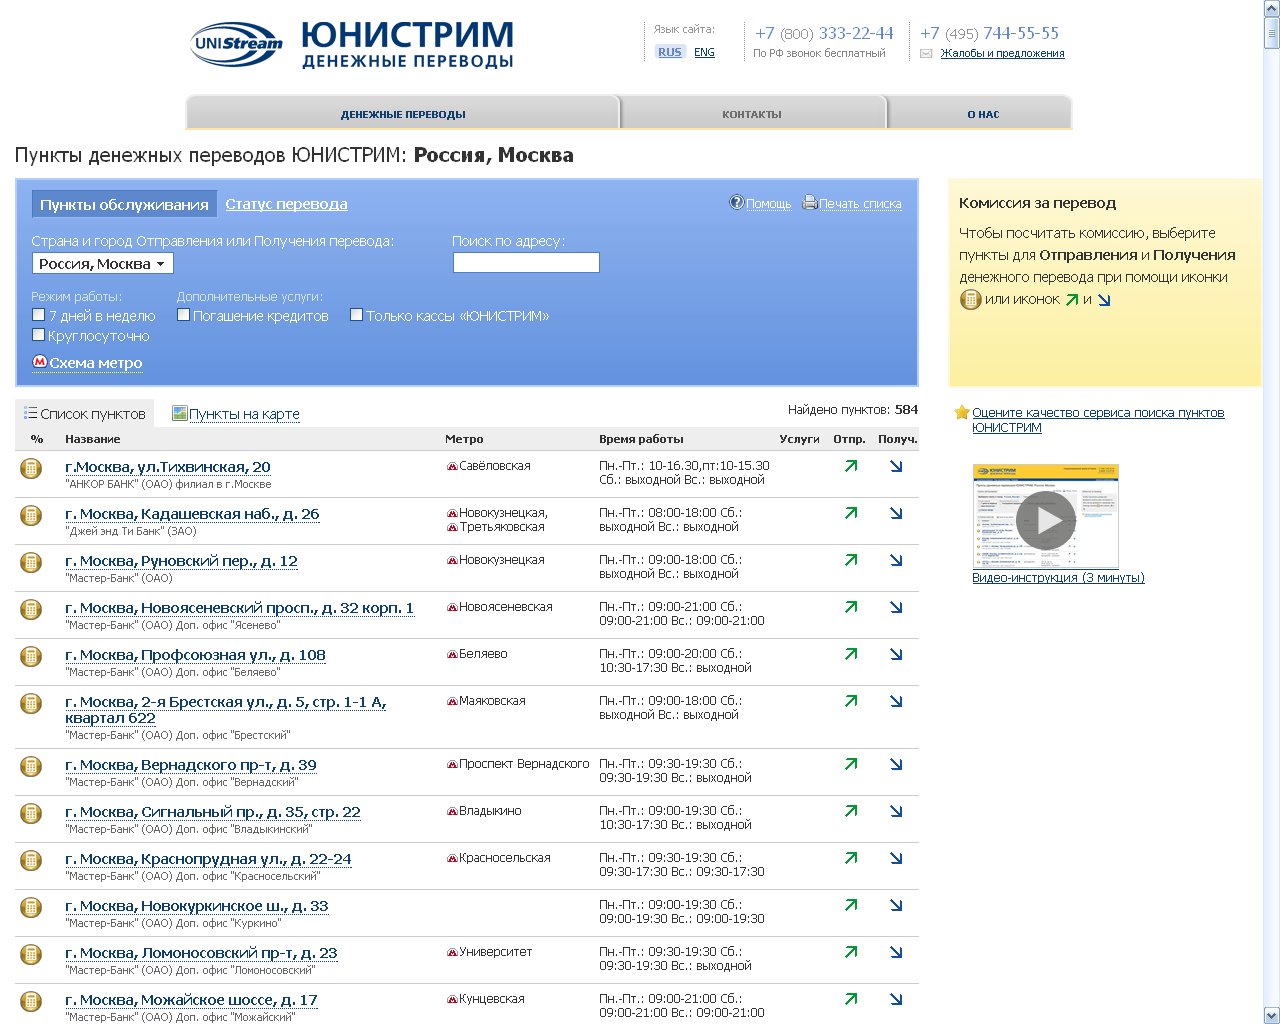1280x1024 pixels.
Task: Check the Погашение кредитов option
Action: pos(184,315)
